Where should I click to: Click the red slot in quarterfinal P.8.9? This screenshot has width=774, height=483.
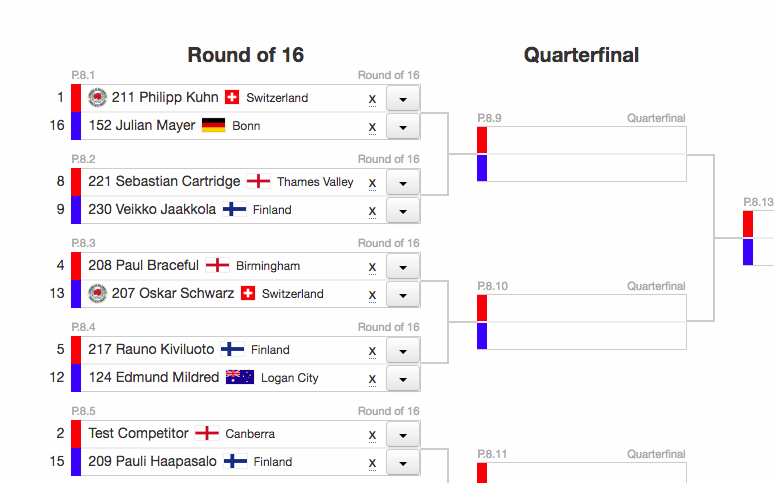click(482, 140)
